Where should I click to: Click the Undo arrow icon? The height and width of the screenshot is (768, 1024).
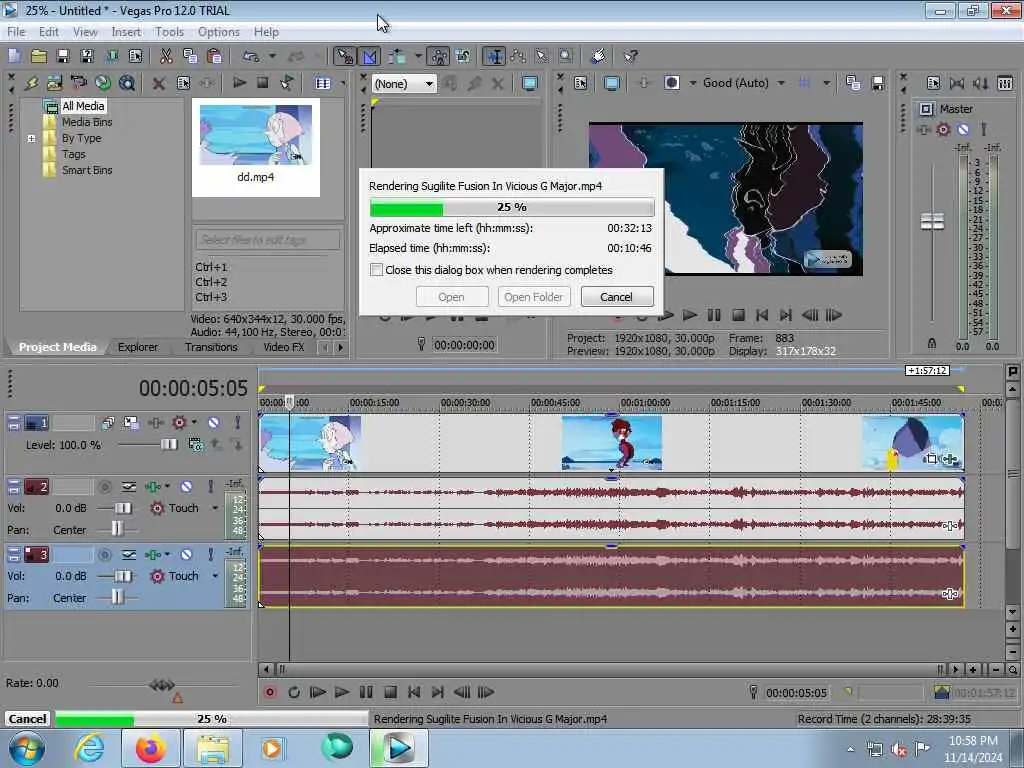click(251, 56)
